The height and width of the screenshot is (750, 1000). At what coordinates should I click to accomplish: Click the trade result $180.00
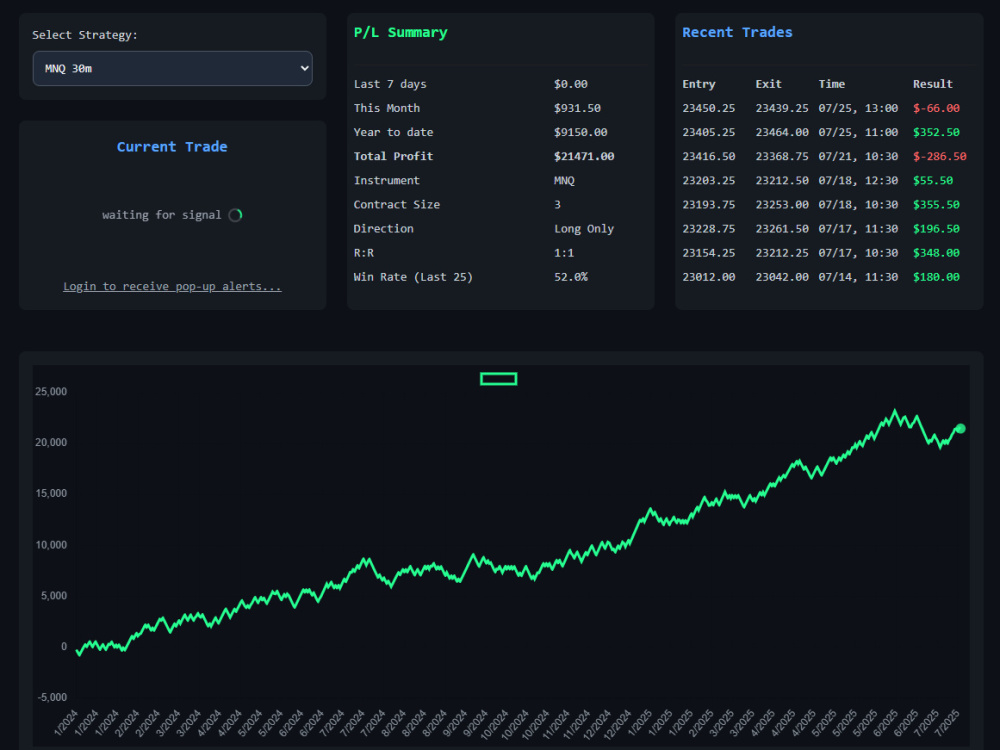[x=936, y=277]
